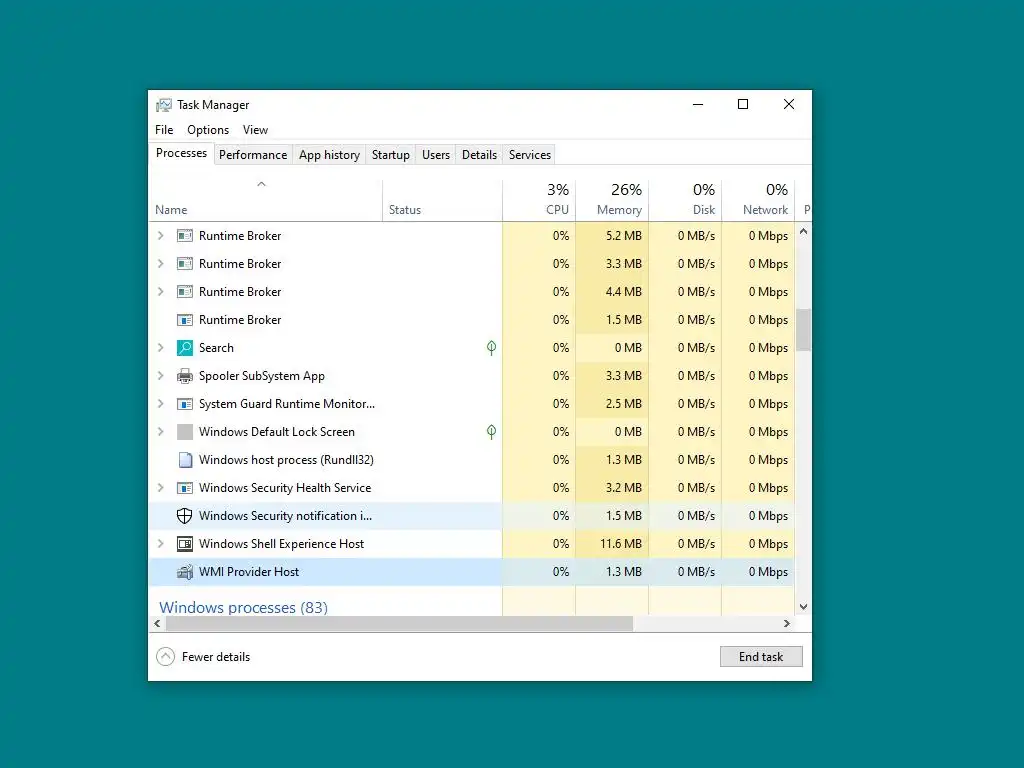Open the Options menu

point(208,130)
